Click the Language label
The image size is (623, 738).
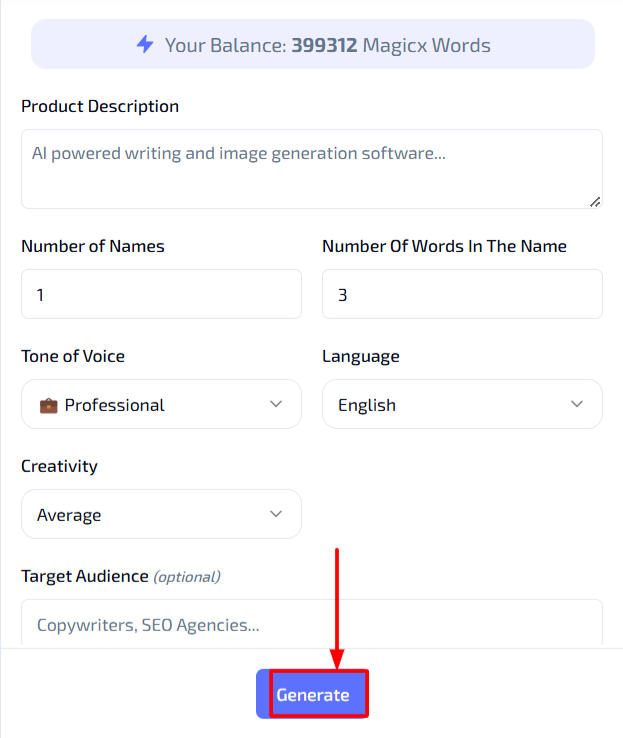(x=361, y=357)
